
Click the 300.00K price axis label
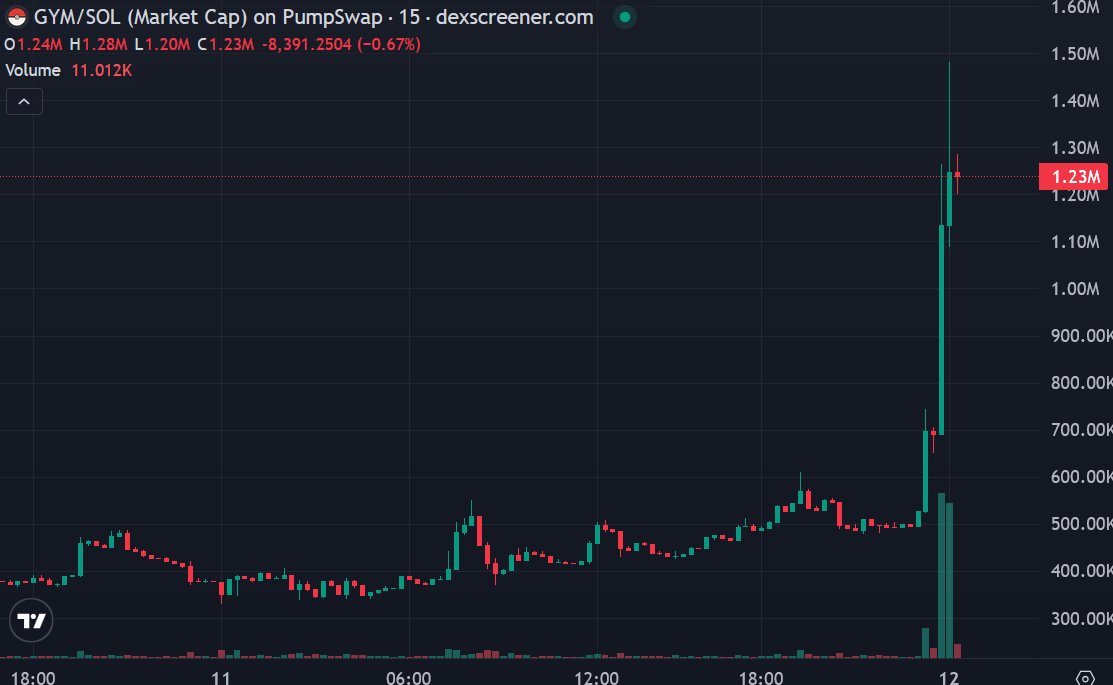point(1081,618)
